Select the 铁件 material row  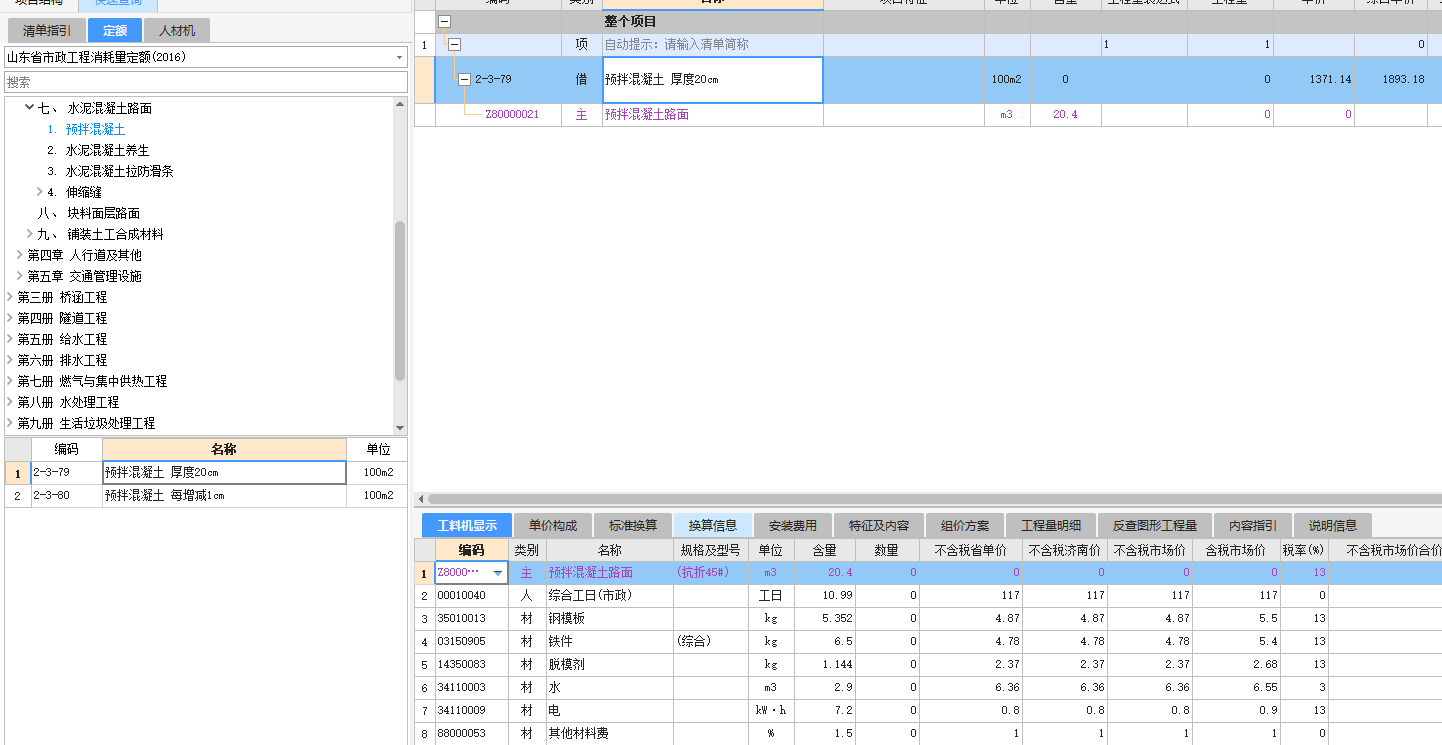928,641
